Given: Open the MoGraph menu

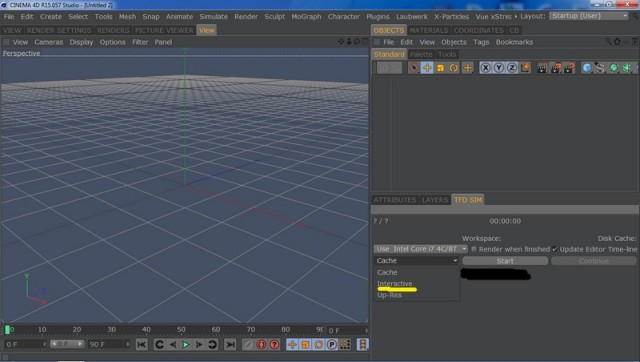Looking at the screenshot, I should (x=306, y=16).
